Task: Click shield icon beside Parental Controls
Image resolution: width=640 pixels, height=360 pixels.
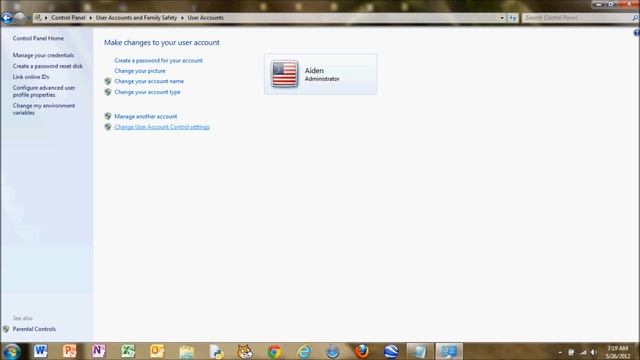Action: click(6, 329)
